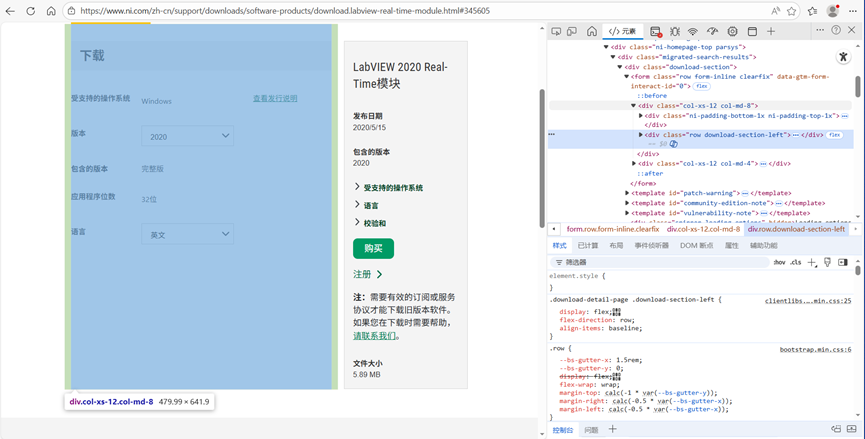Click the DOM tree vertical scrollbar thumb
The width and height of the screenshot is (865, 439).
(x=858, y=87)
